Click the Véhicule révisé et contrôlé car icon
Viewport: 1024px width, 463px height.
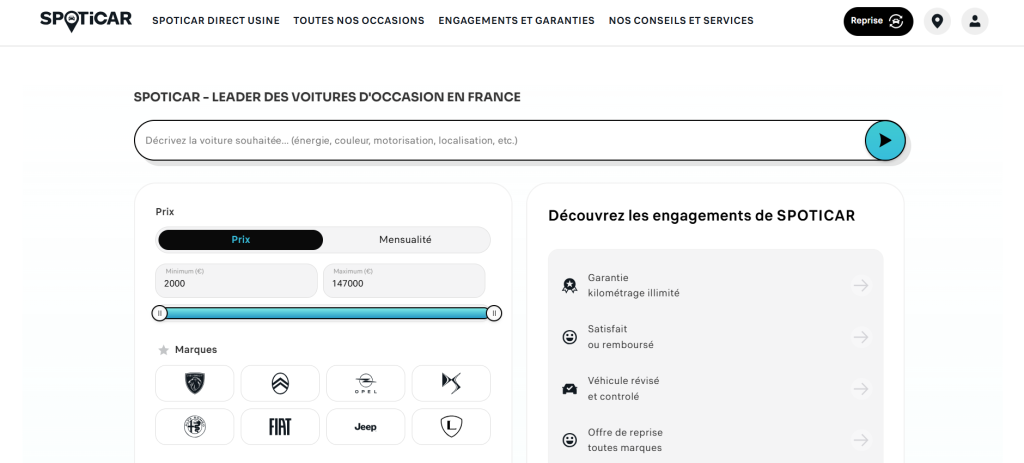click(x=569, y=389)
